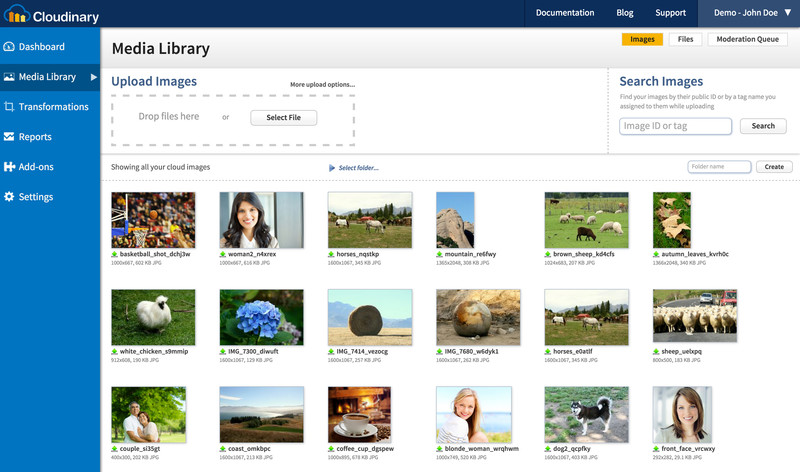Click green download icon for autumn_leaves_kvrh0c

click(x=656, y=254)
